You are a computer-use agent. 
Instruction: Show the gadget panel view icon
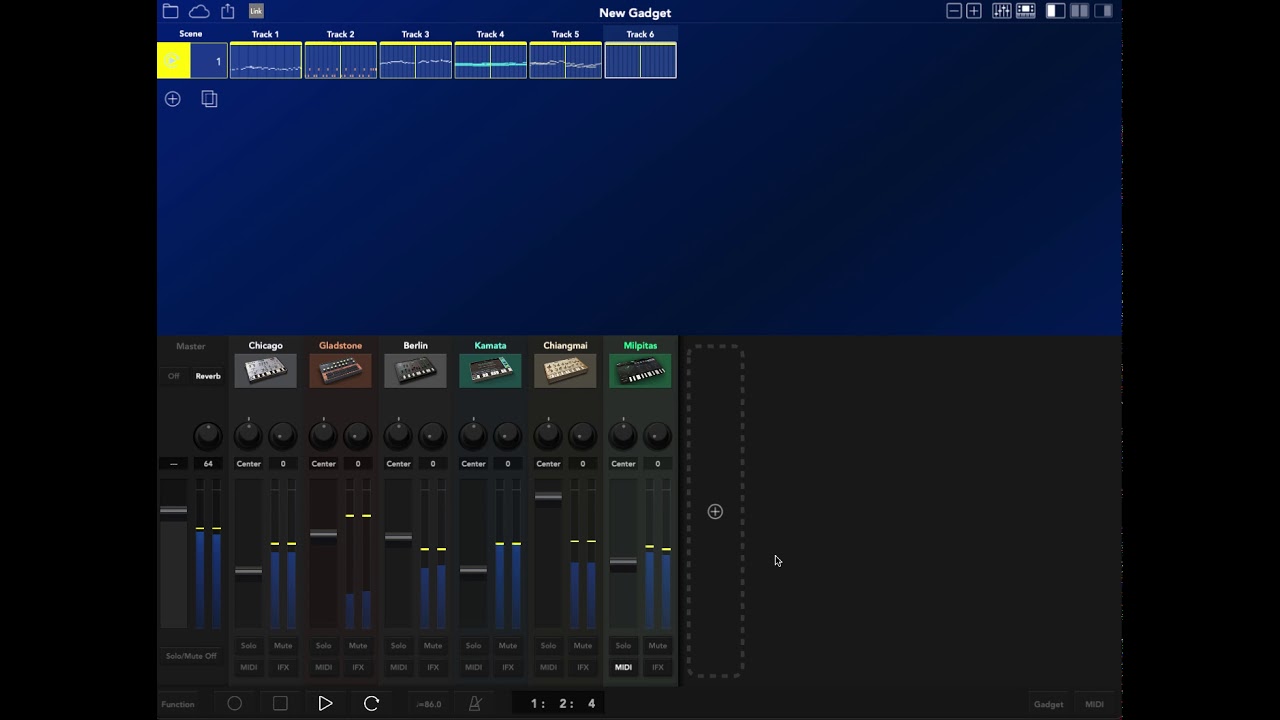1025,11
